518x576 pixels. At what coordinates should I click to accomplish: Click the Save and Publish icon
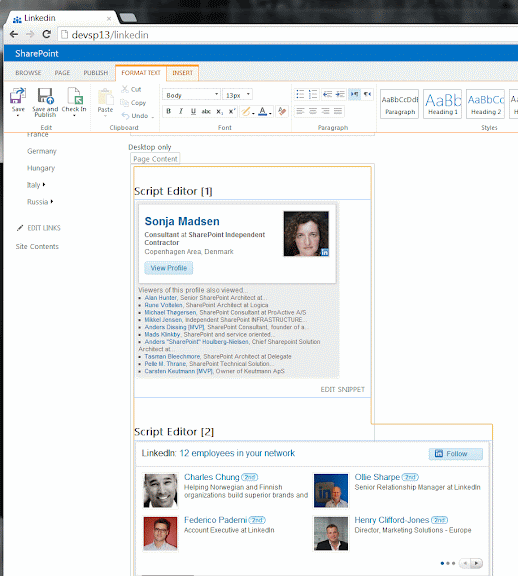click(x=46, y=96)
